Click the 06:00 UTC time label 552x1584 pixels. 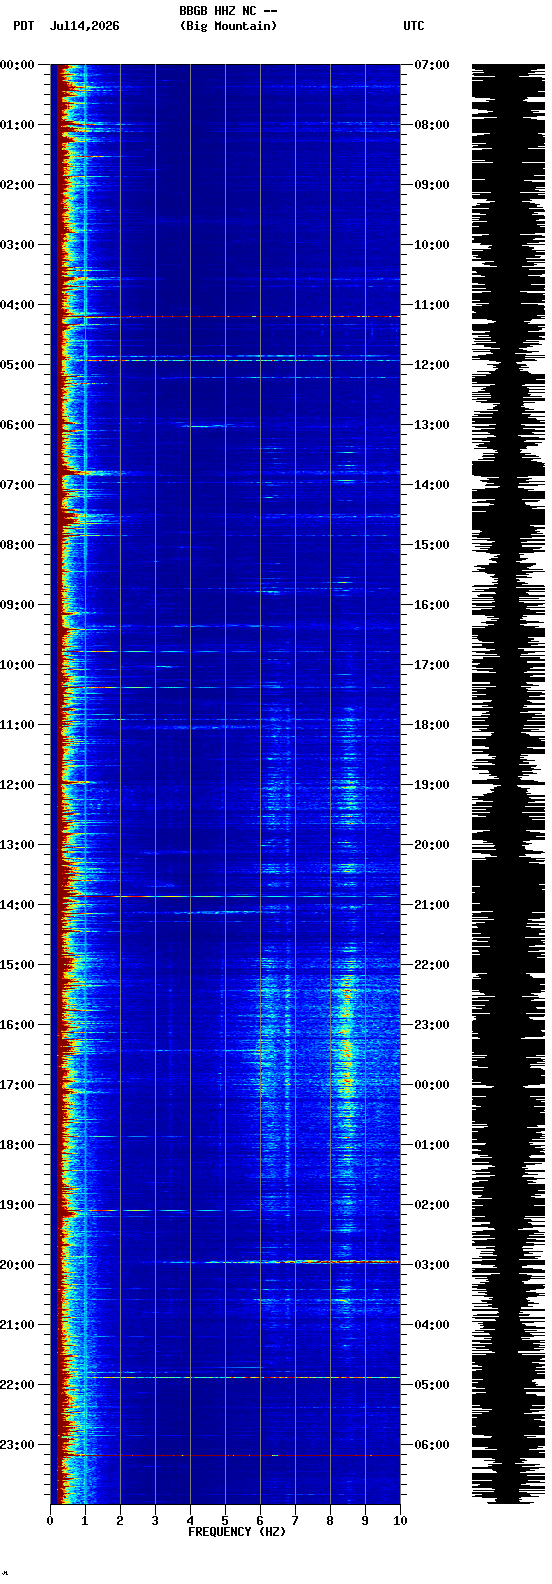(x=432, y=1445)
